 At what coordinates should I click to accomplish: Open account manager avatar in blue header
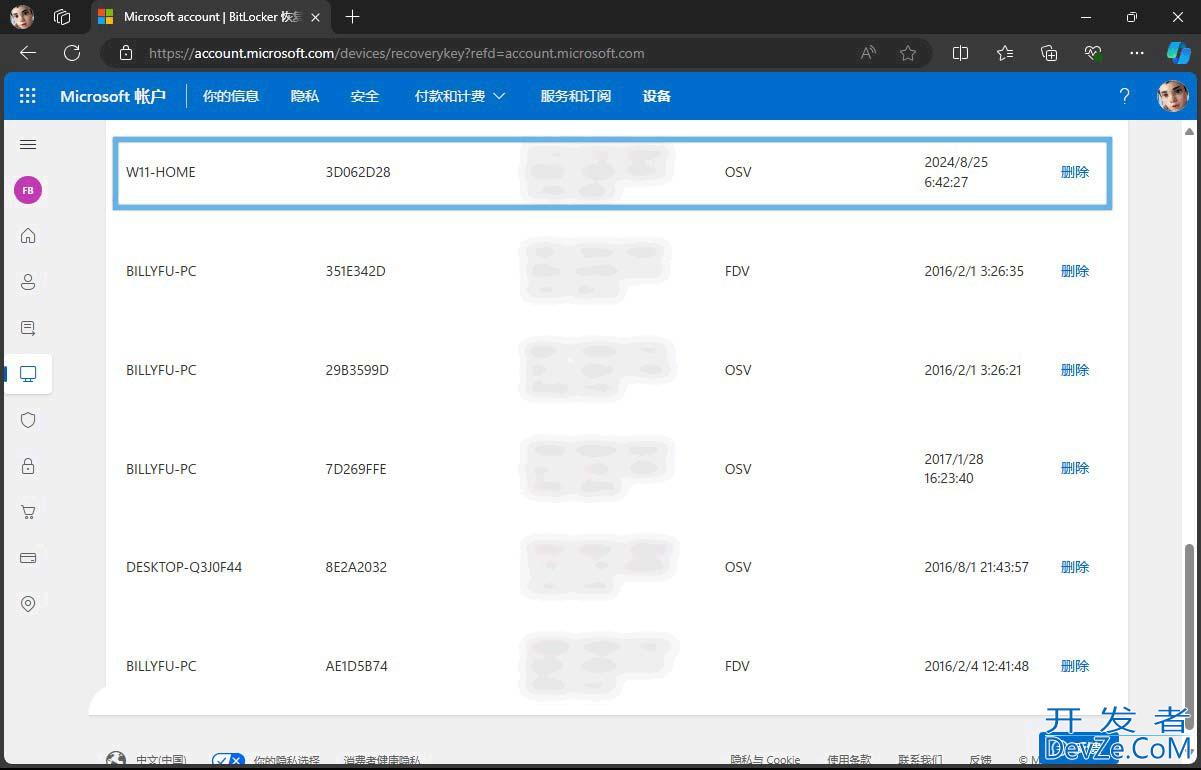tap(1172, 96)
